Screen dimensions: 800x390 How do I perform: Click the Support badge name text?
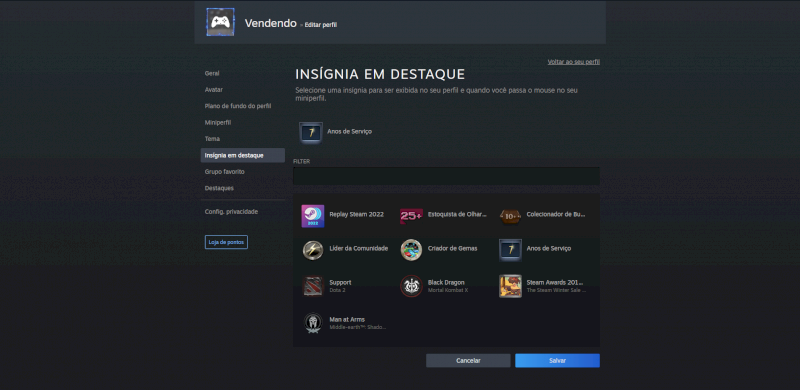coord(340,282)
